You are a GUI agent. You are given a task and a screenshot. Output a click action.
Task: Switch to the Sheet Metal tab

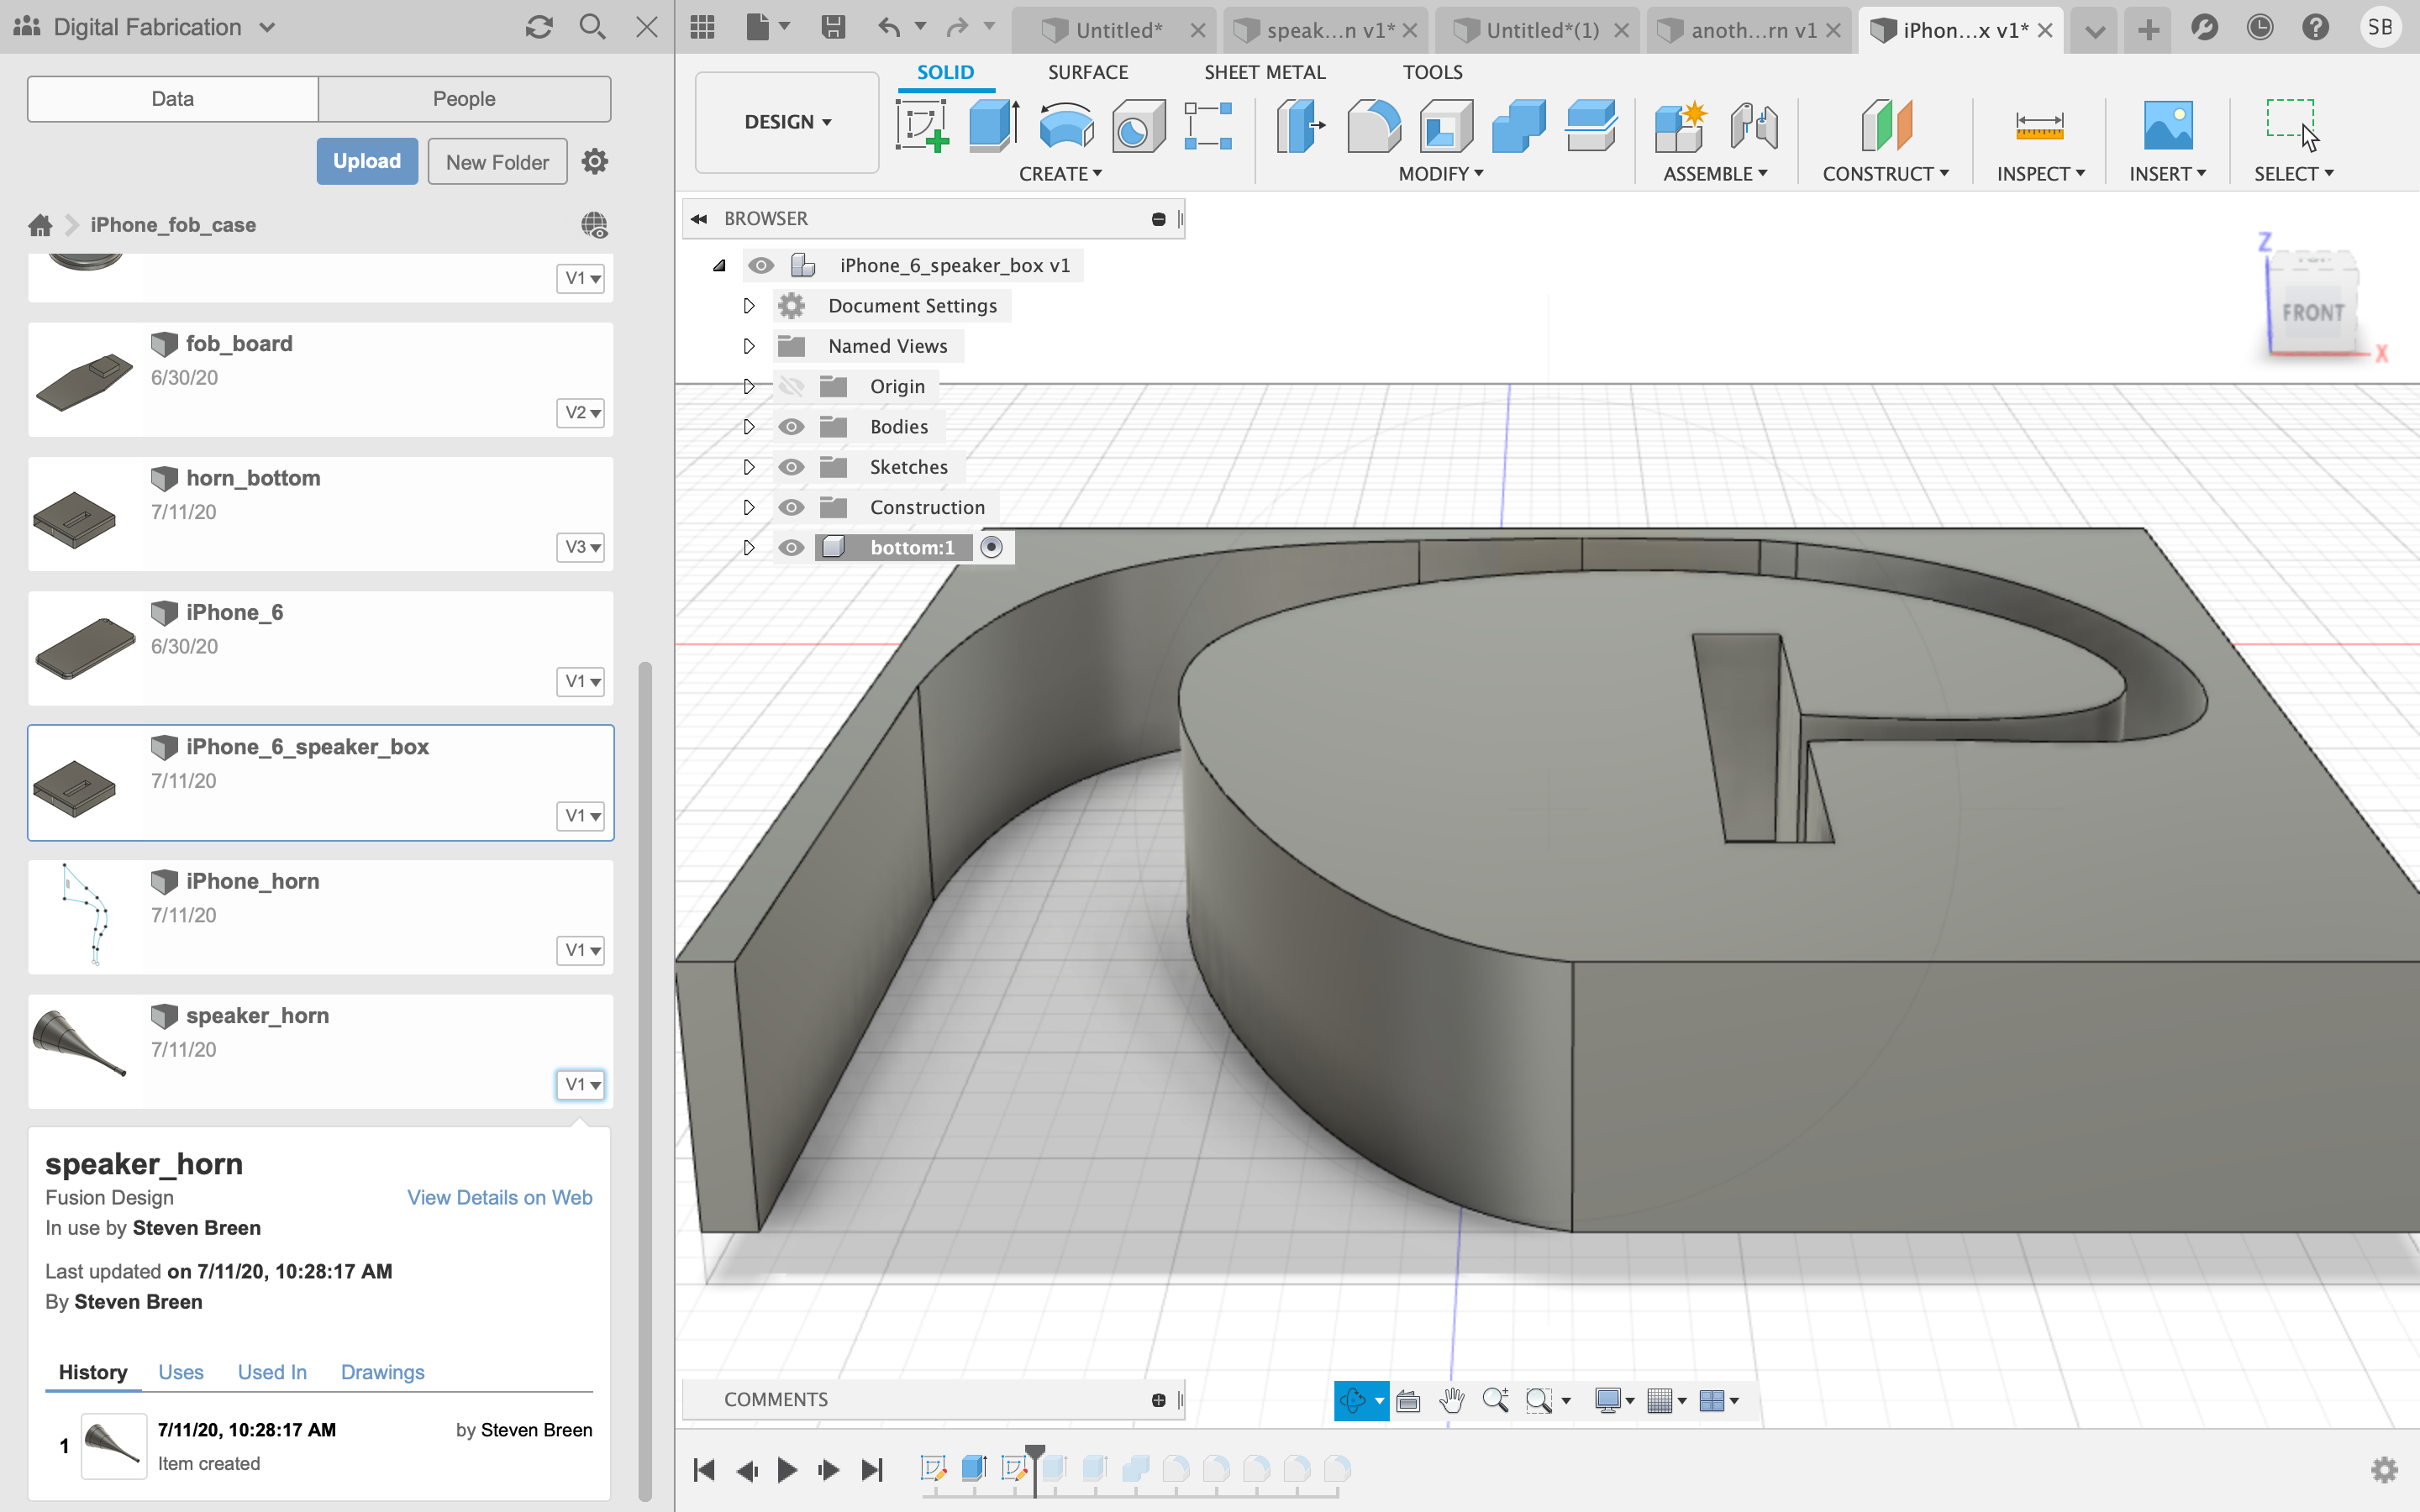point(1265,71)
